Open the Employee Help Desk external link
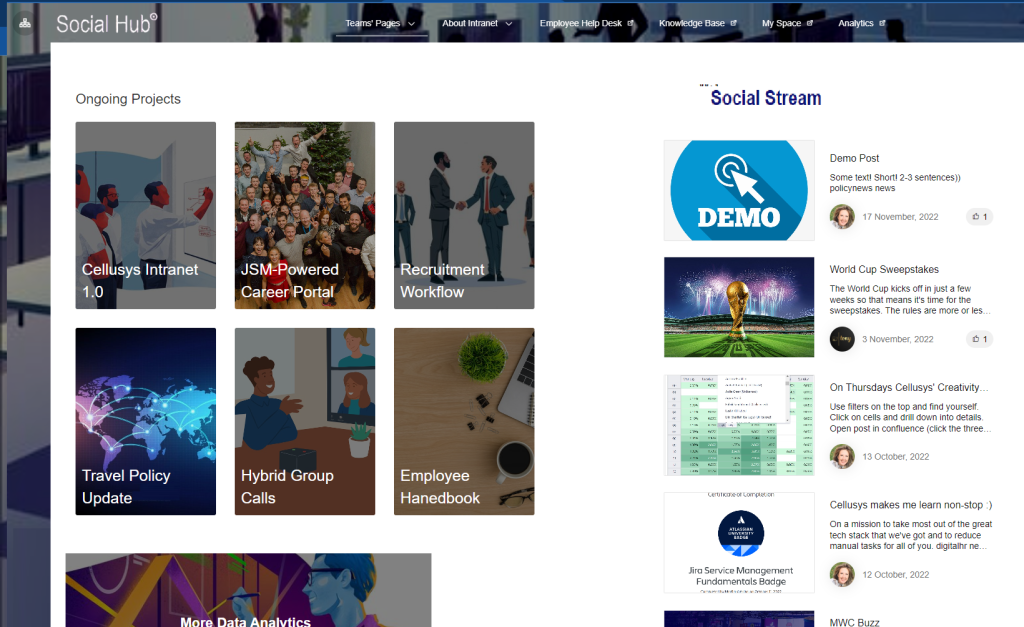 [x=586, y=23]
